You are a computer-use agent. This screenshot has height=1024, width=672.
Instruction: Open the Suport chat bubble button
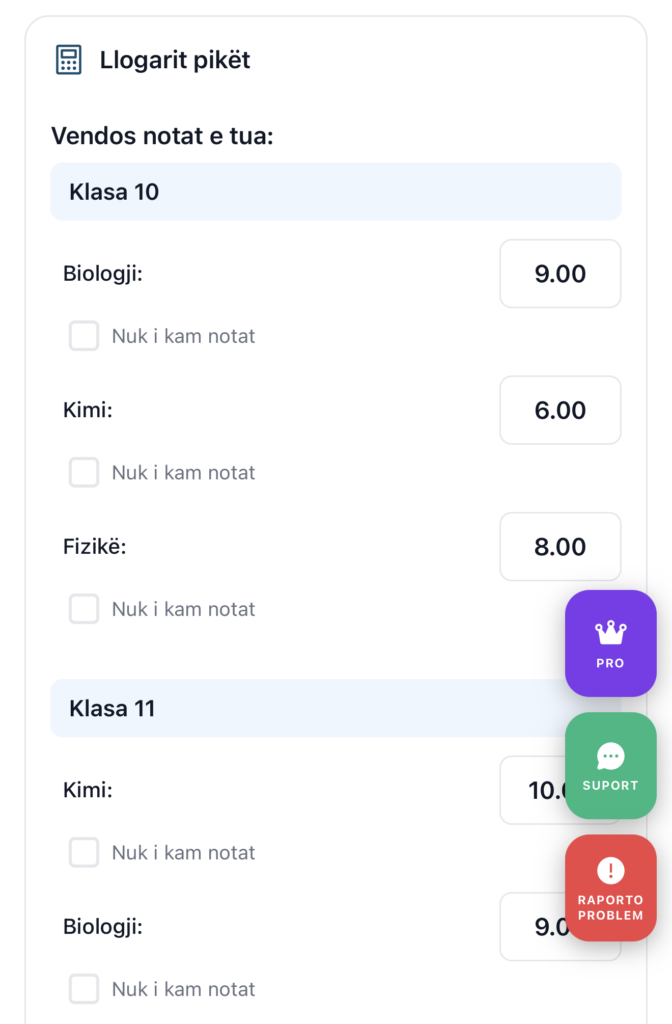coord(610,766)
